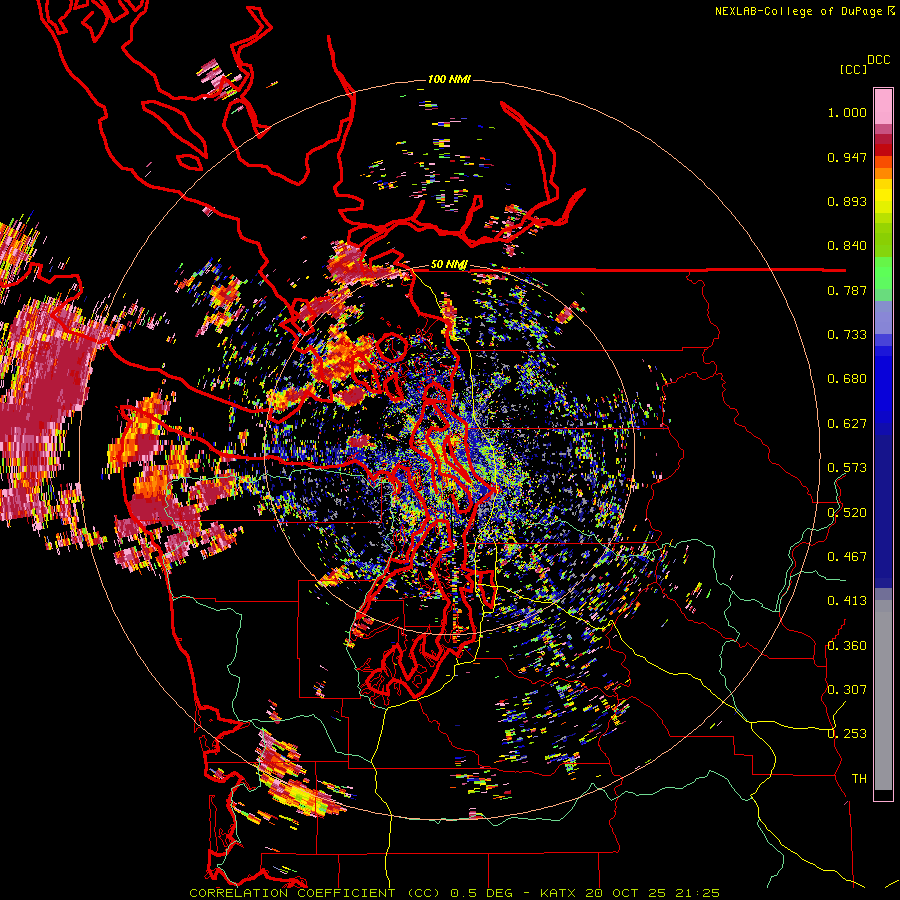Click the 0.467 color scale value

pos(847,557)
